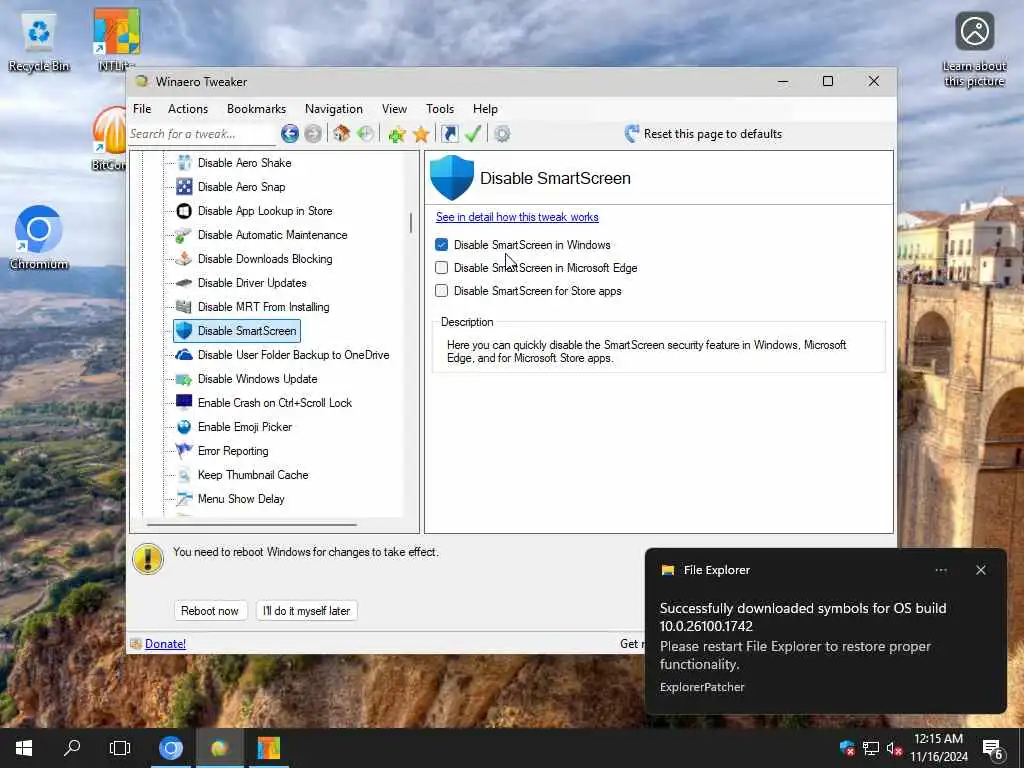Click the Disable App Lookup in Store icon
Image resolution: width=1024 pixels, height=768 pixels.
[184, 211]
